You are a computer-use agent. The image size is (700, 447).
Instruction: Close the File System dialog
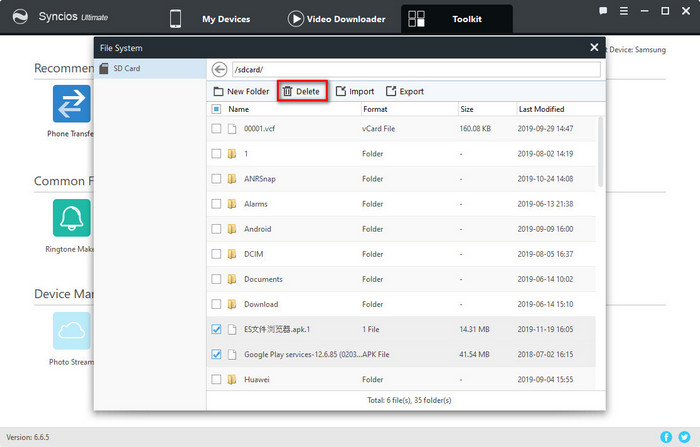[594, 47]
